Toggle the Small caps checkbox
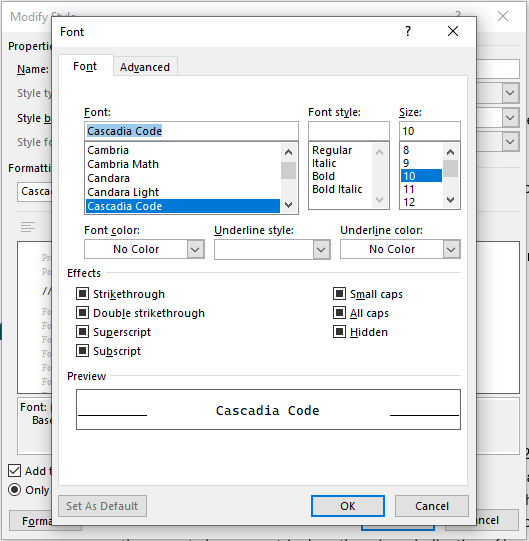Screen dimensions: 529x541 point(340,294)
